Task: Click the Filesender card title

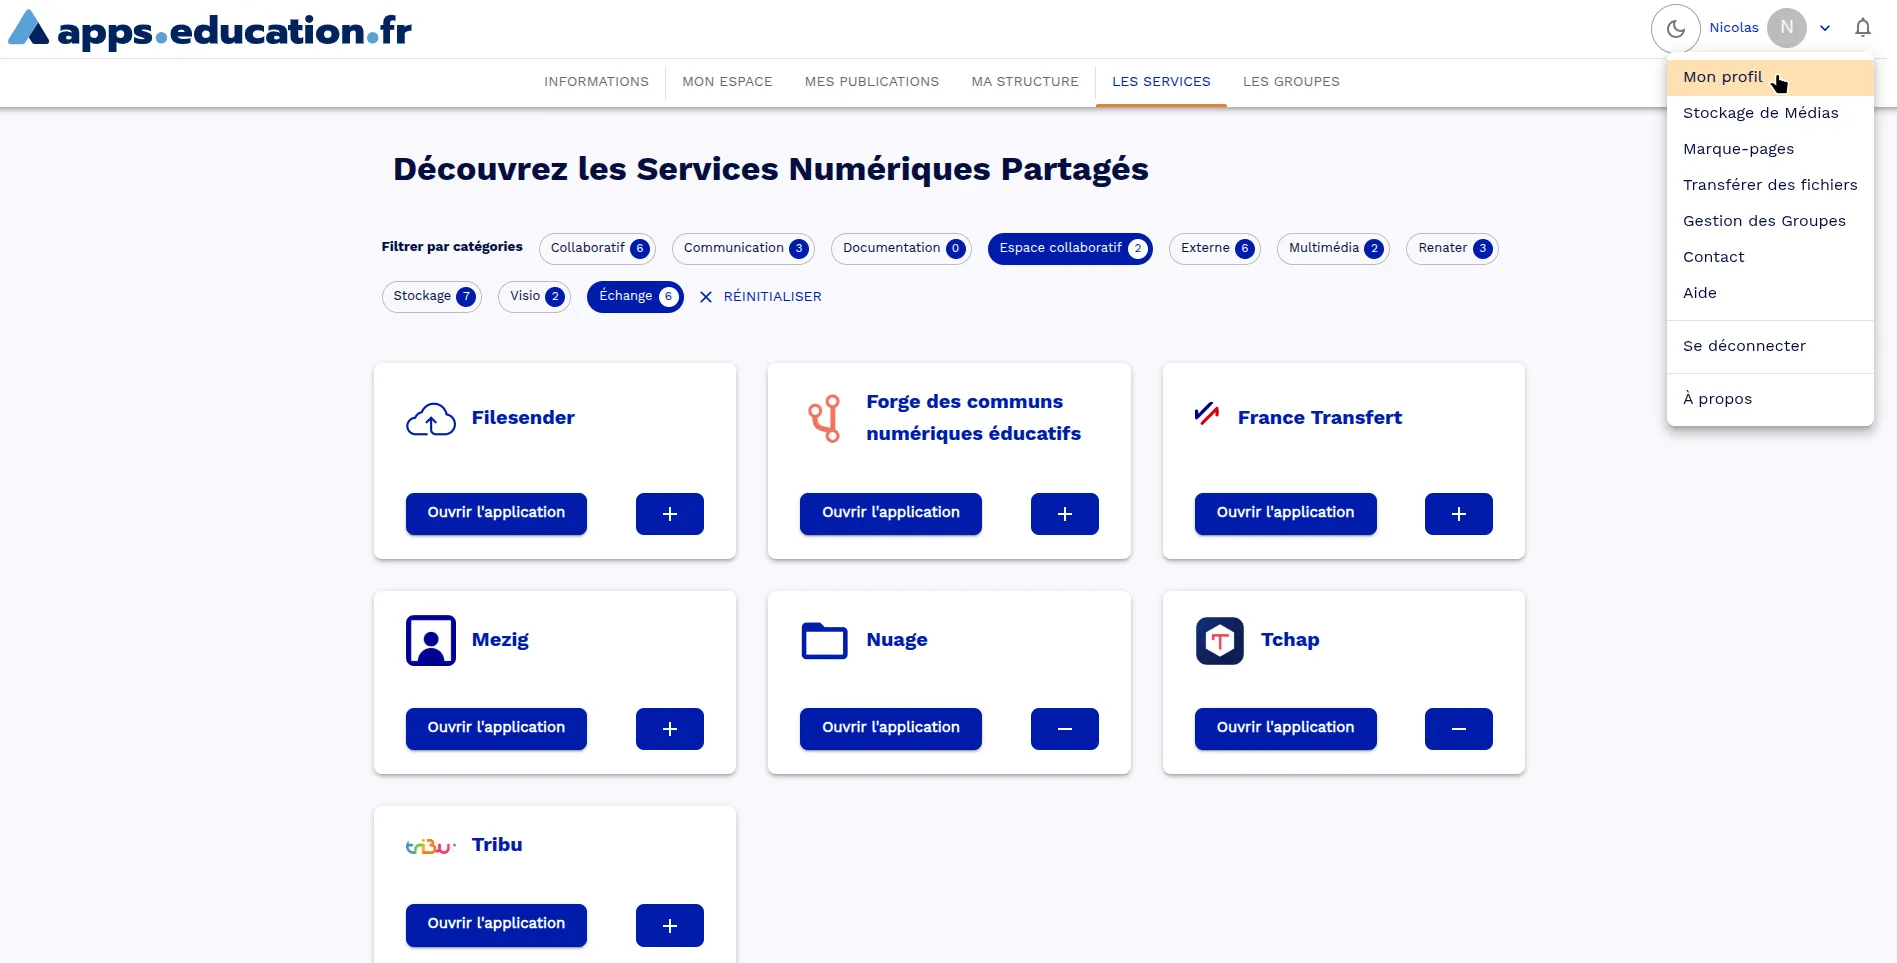Action: pyautogui.click(x=523, y=418)
